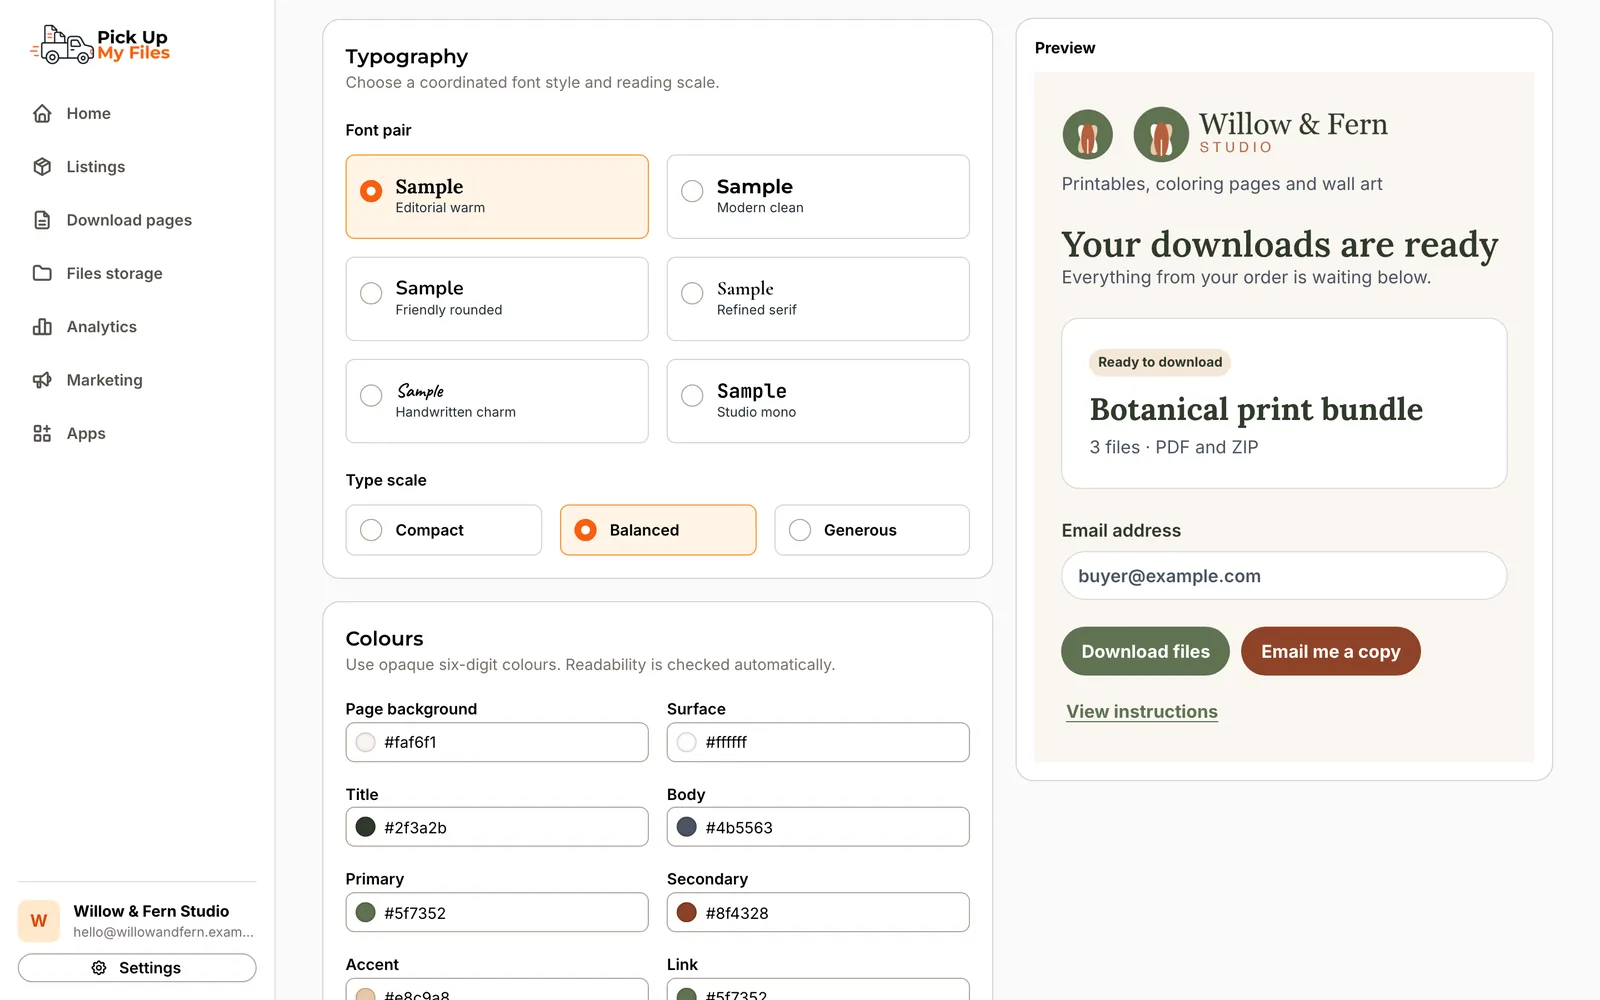This screenshot has width=1600, height=1000.
Task: Click the Email address input field
Action: 1284,576
